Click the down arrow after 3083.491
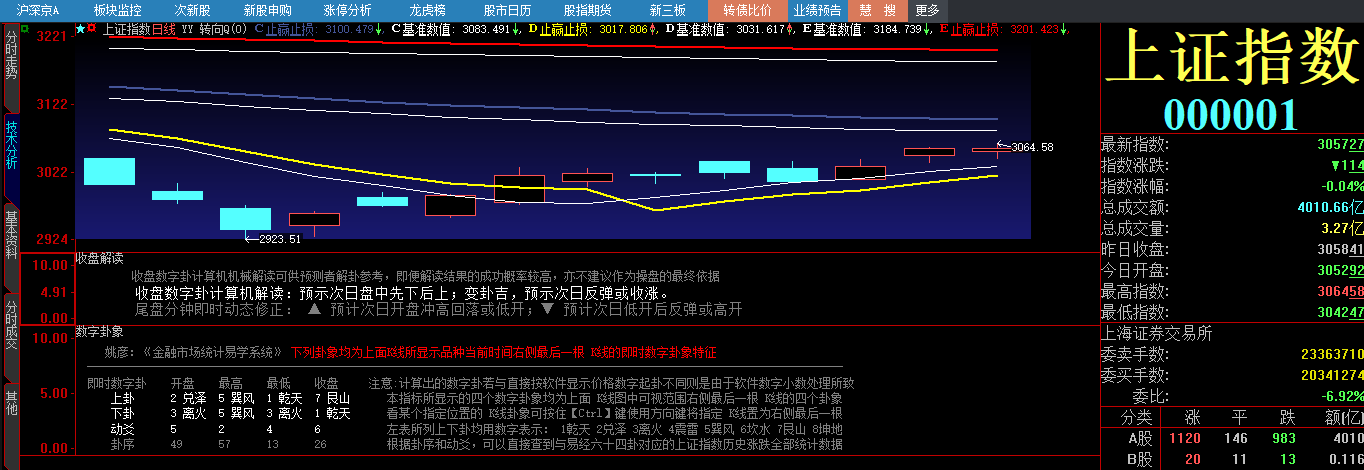Image resolution: width=1364 pixels, height=470 pixels. 516,29
